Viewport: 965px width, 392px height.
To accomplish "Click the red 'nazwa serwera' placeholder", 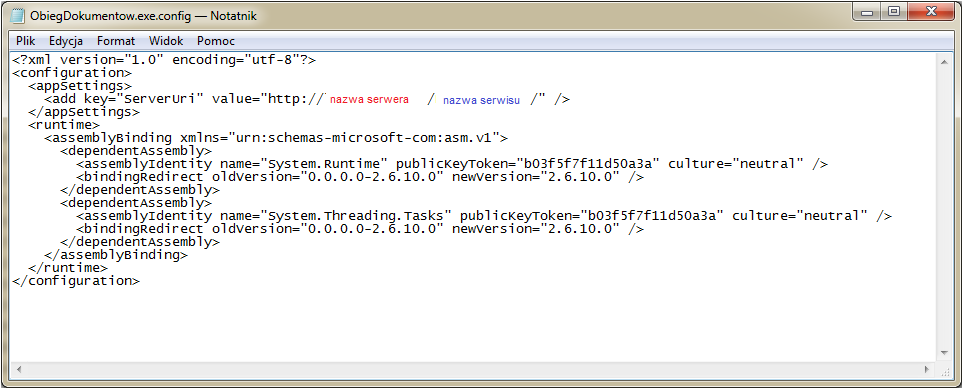I will [x=369, y=100].
